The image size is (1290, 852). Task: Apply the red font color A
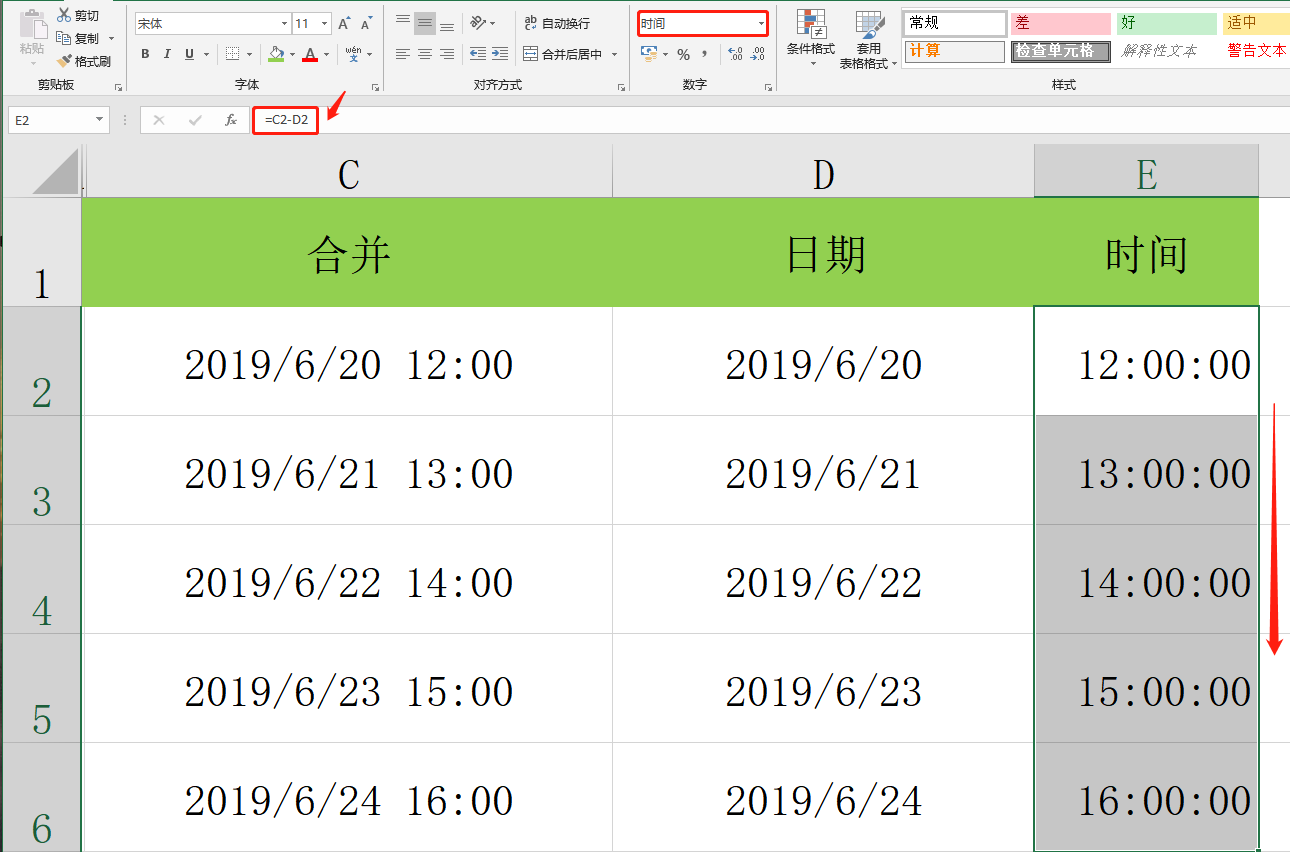(310, 54)
